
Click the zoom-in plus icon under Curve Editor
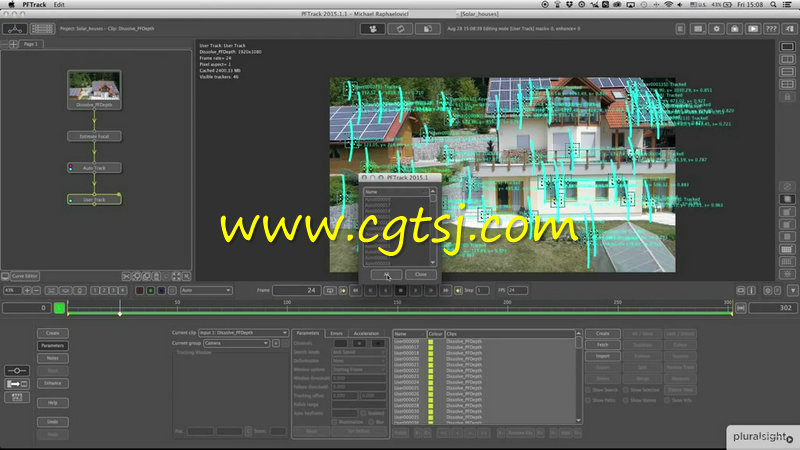(27, 290)
